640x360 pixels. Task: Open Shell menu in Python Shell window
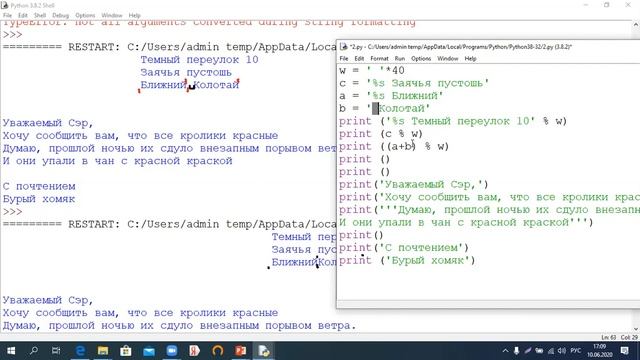coord(40,16)
